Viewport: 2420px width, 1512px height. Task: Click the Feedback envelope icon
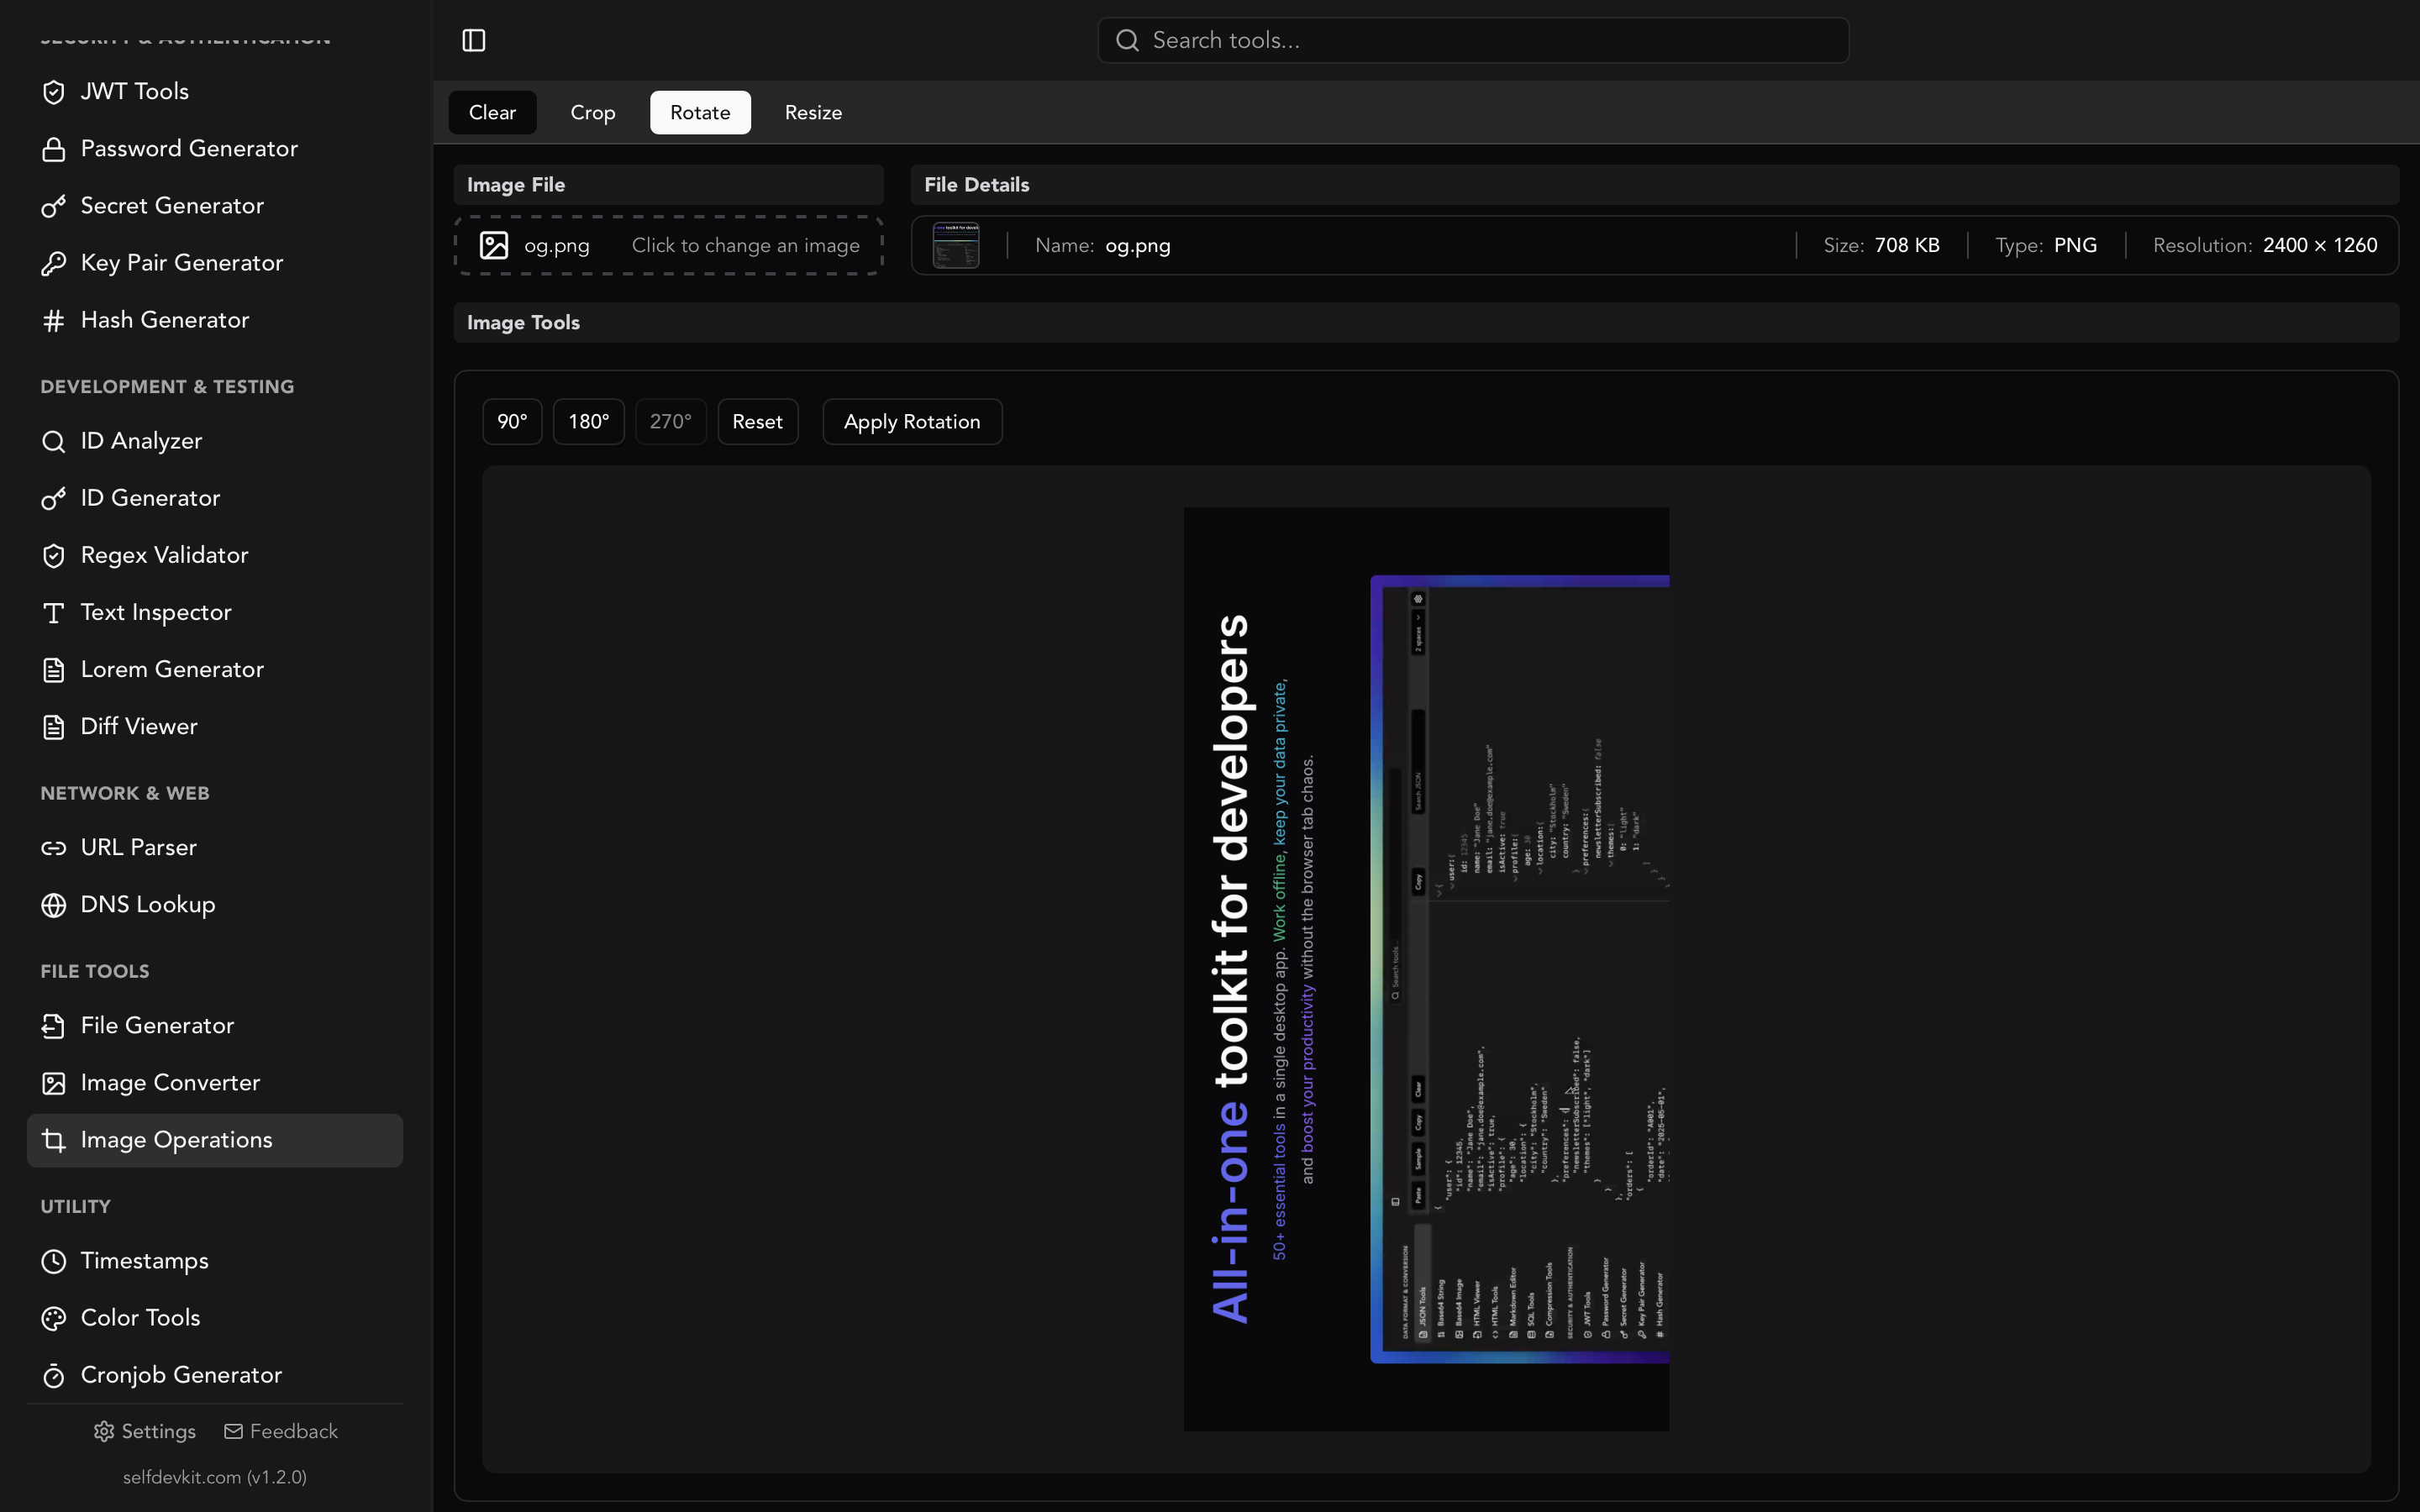pos(233,1431)
